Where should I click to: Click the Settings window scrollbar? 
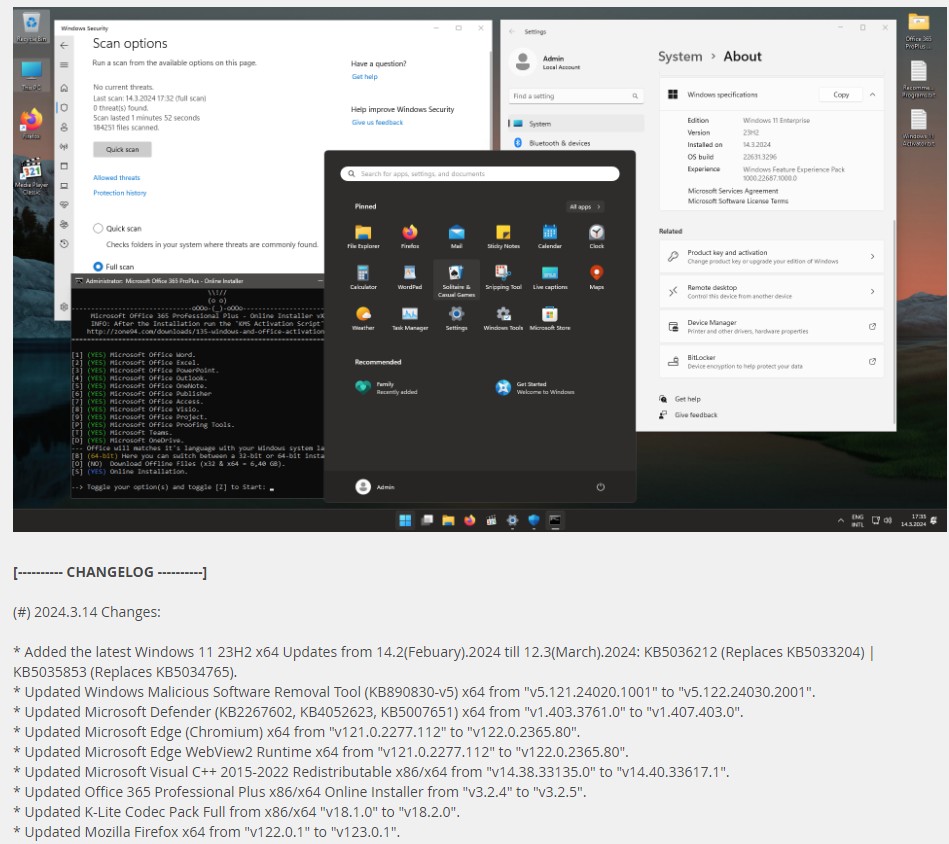893,321
